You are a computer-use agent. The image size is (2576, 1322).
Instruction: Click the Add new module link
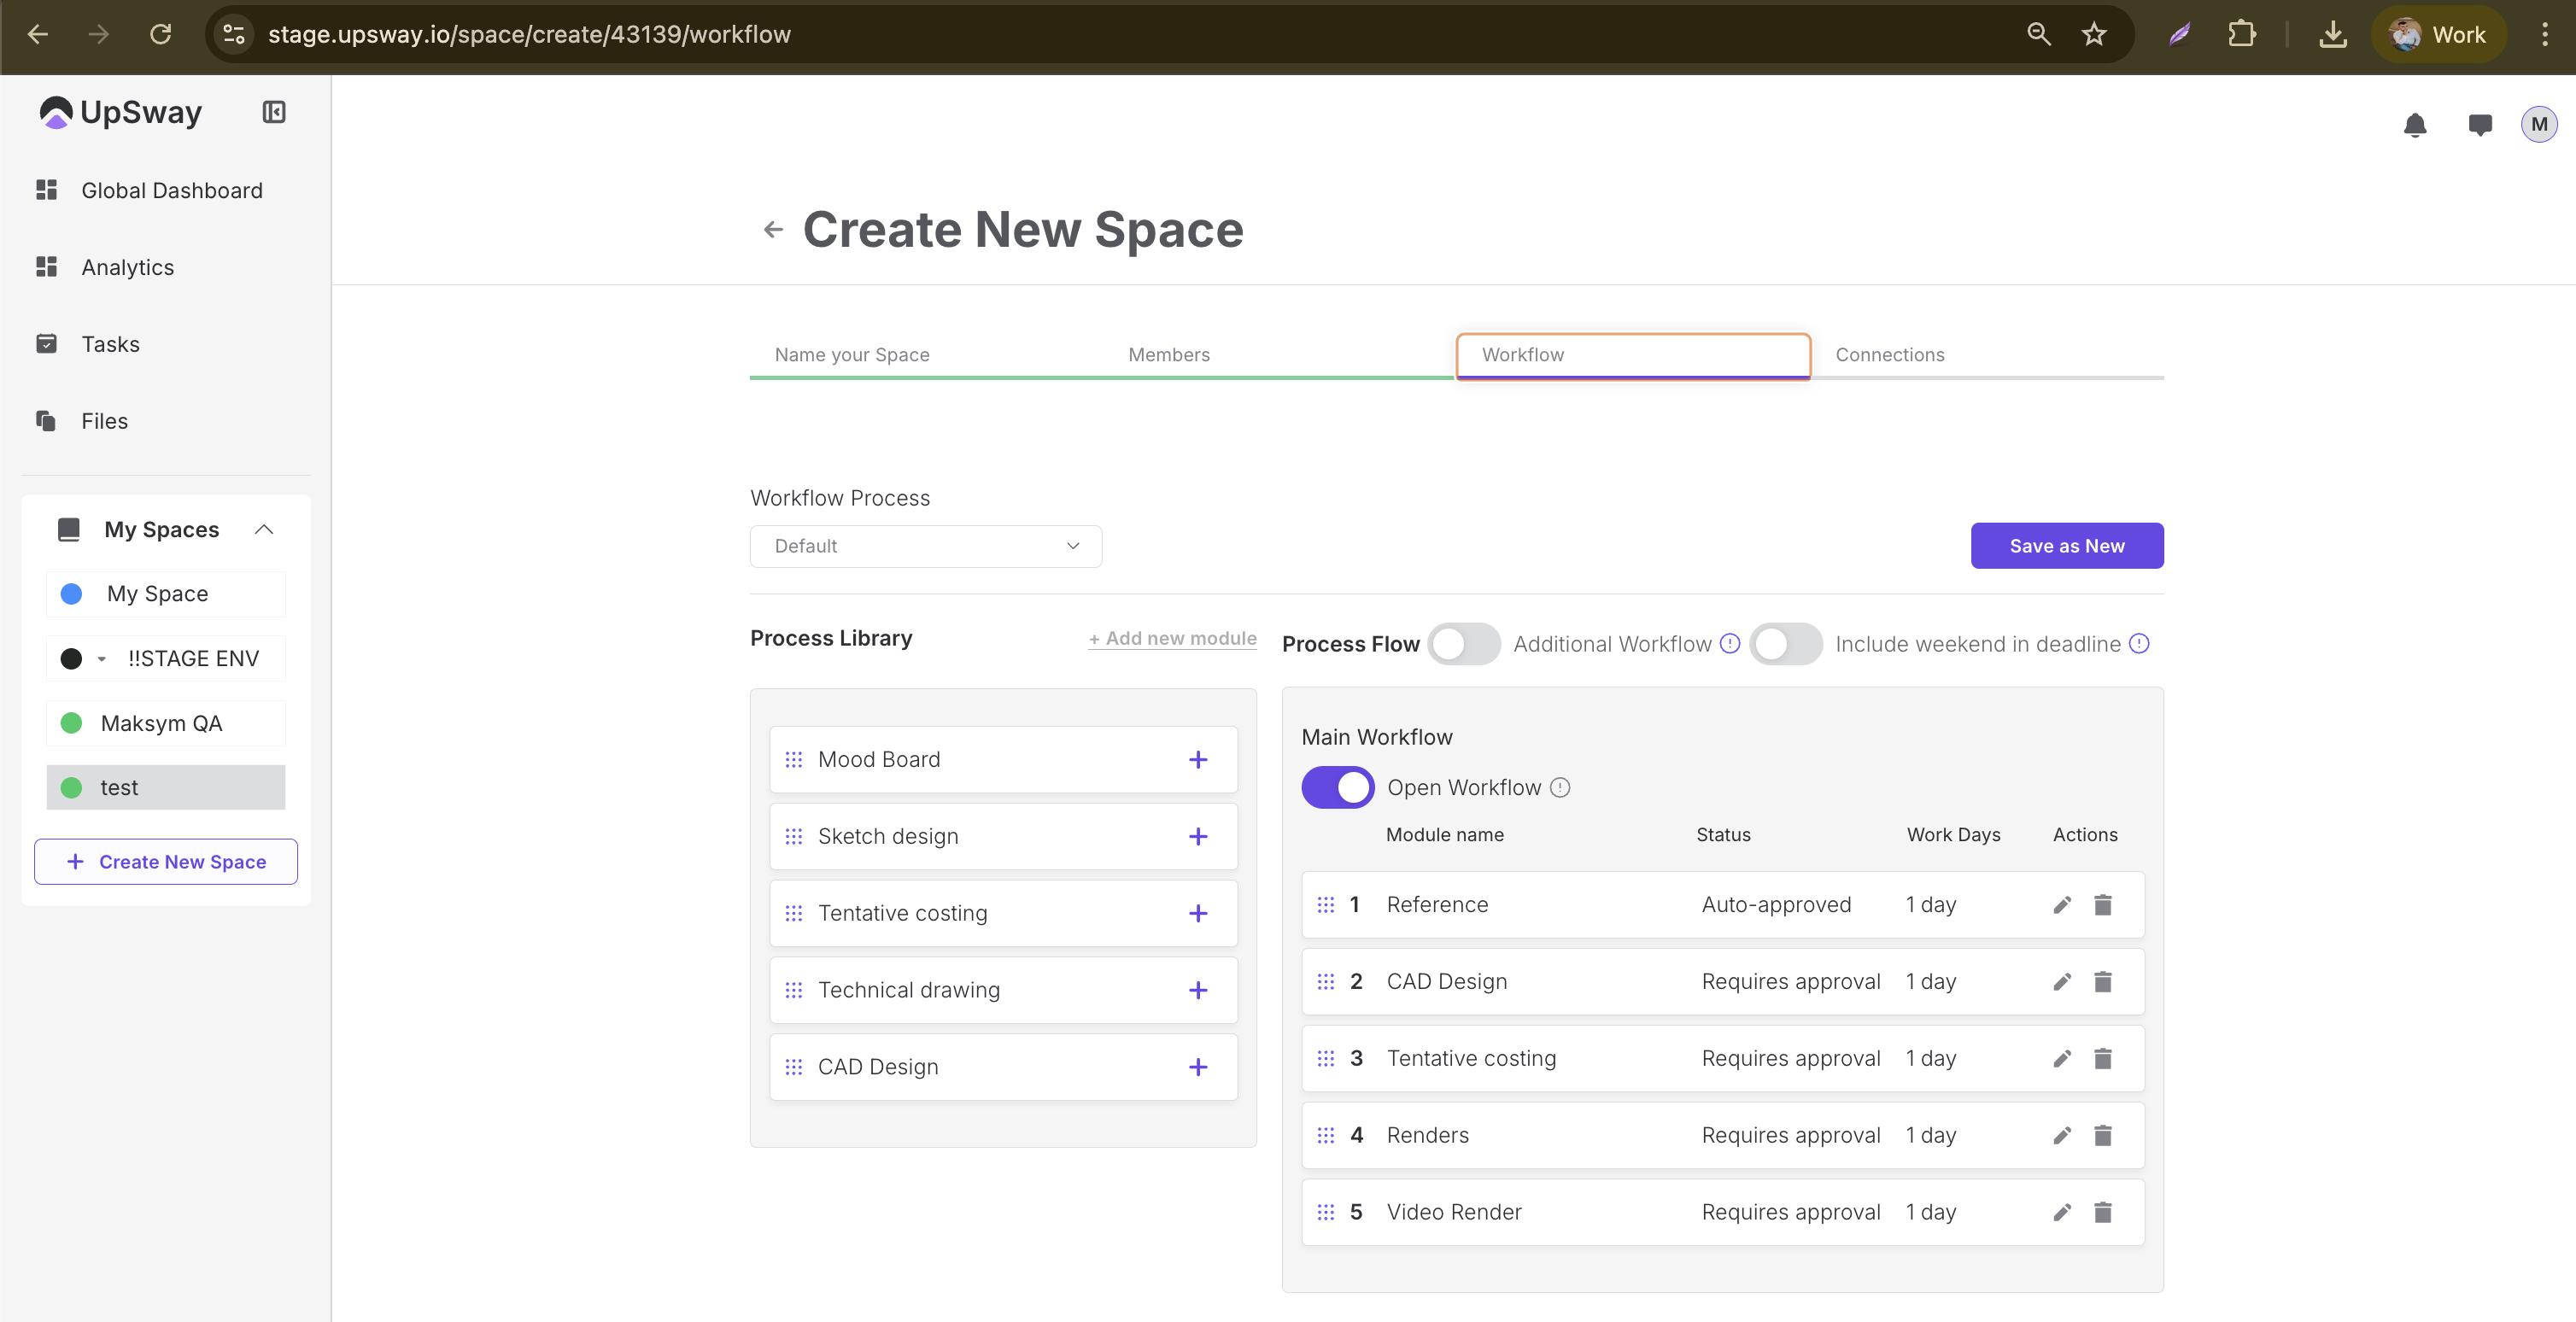coord(1172,638)
